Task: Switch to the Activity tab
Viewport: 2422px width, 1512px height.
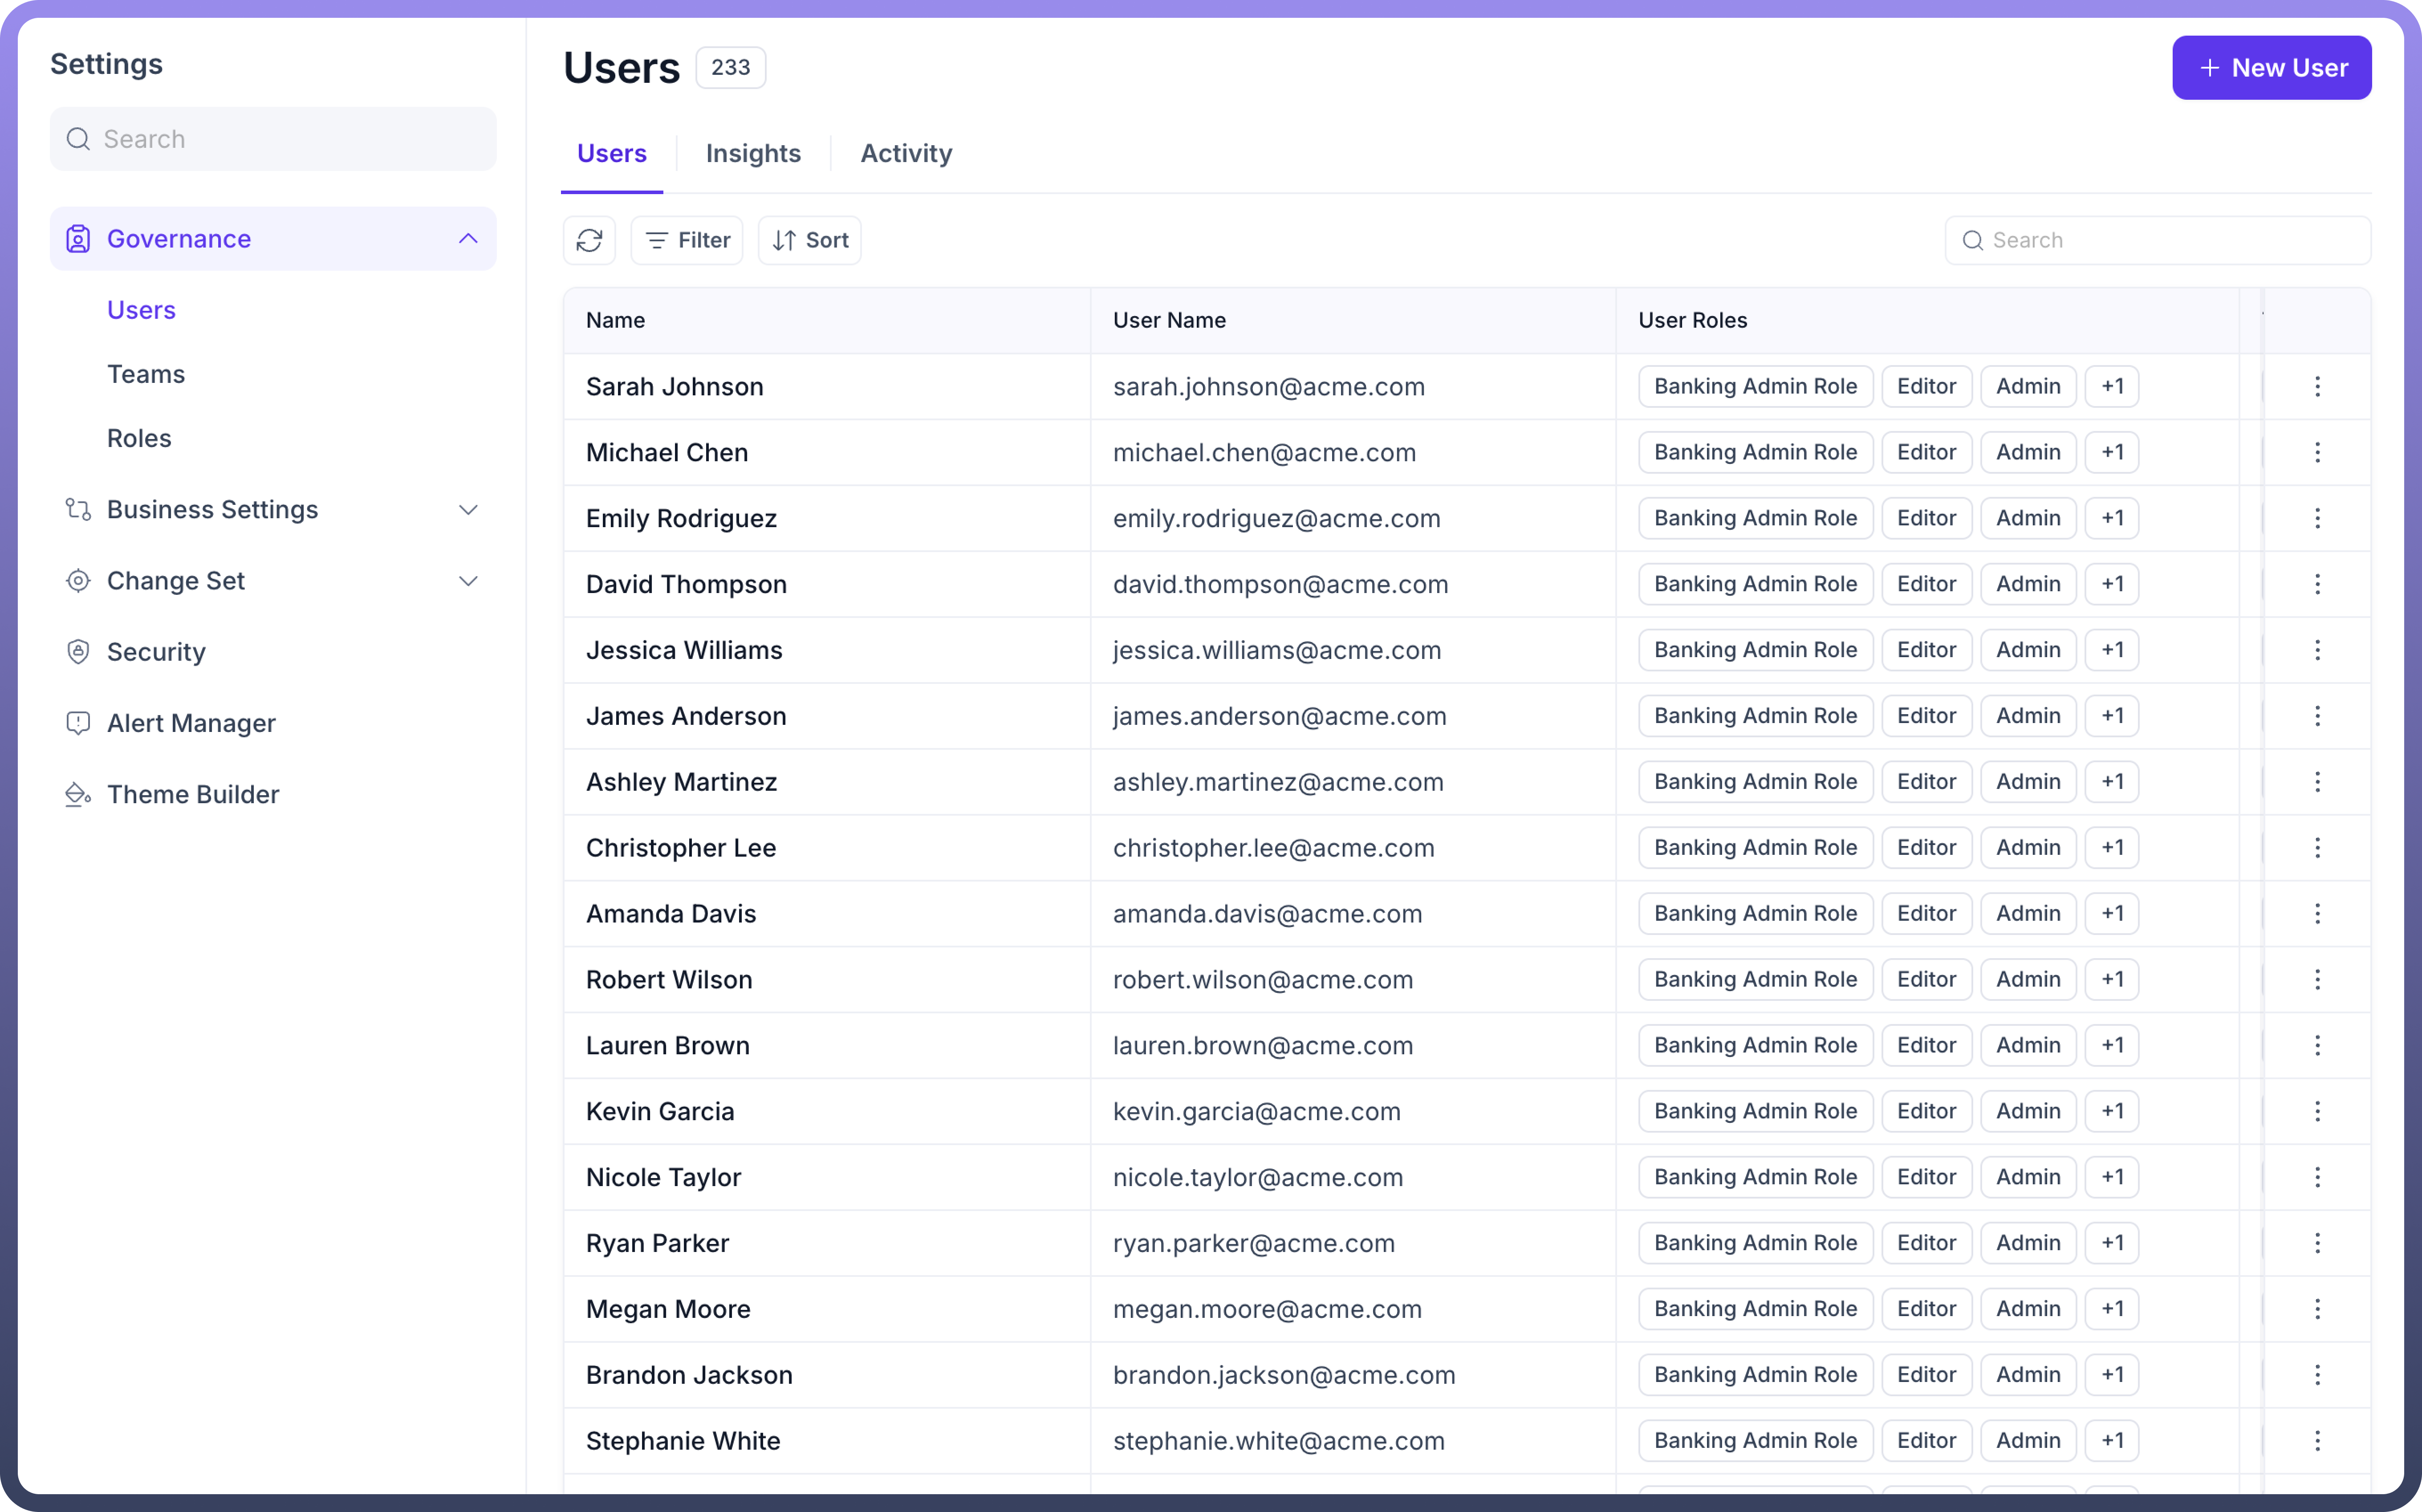Action: 906,153
